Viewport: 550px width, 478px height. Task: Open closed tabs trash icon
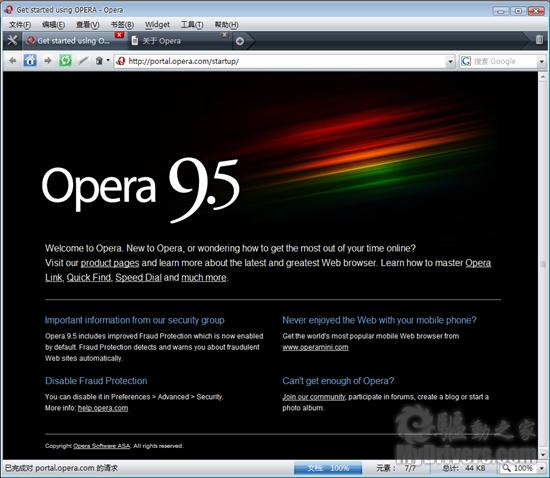(x=539, y=39)
